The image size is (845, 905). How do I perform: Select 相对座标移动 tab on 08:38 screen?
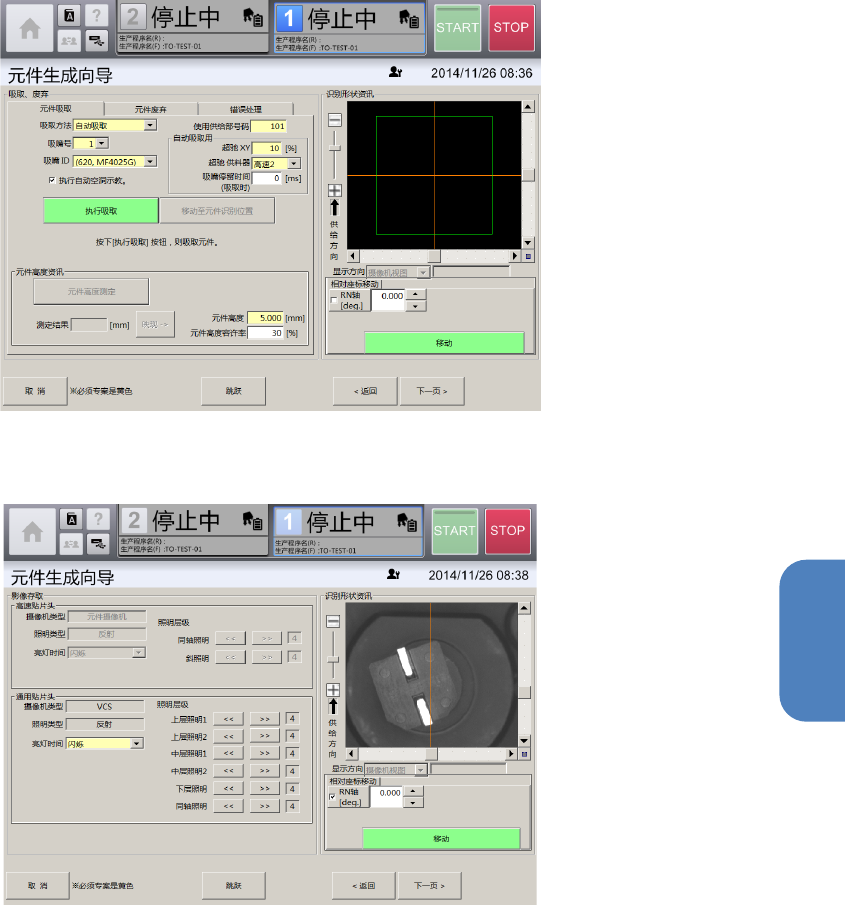(x=353, y=781)
